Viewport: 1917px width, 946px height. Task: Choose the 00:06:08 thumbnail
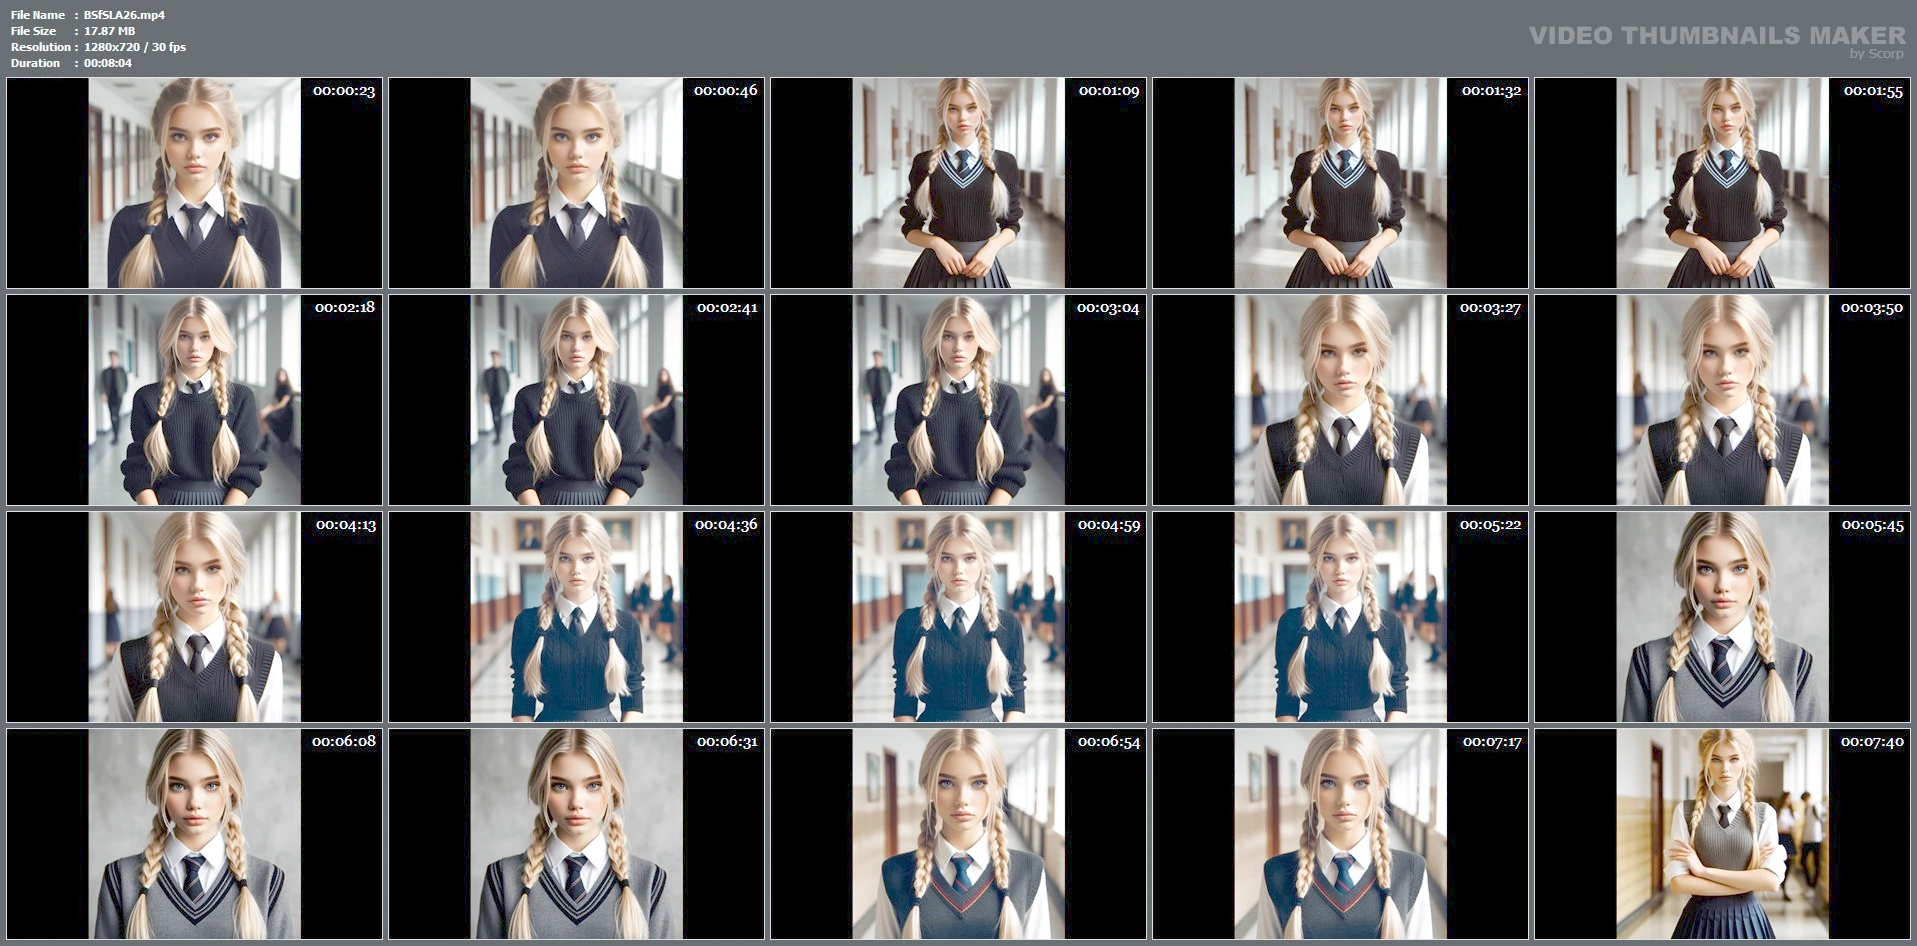click(x=195, y=834)
